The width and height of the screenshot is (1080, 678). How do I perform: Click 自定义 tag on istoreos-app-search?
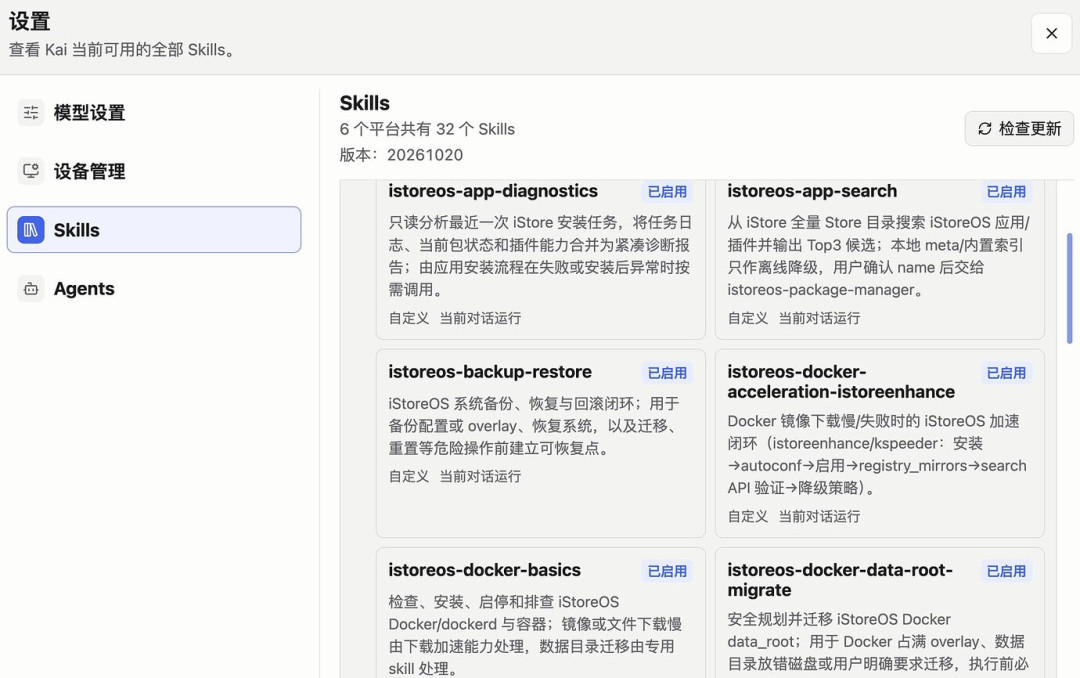pos(747,318)
